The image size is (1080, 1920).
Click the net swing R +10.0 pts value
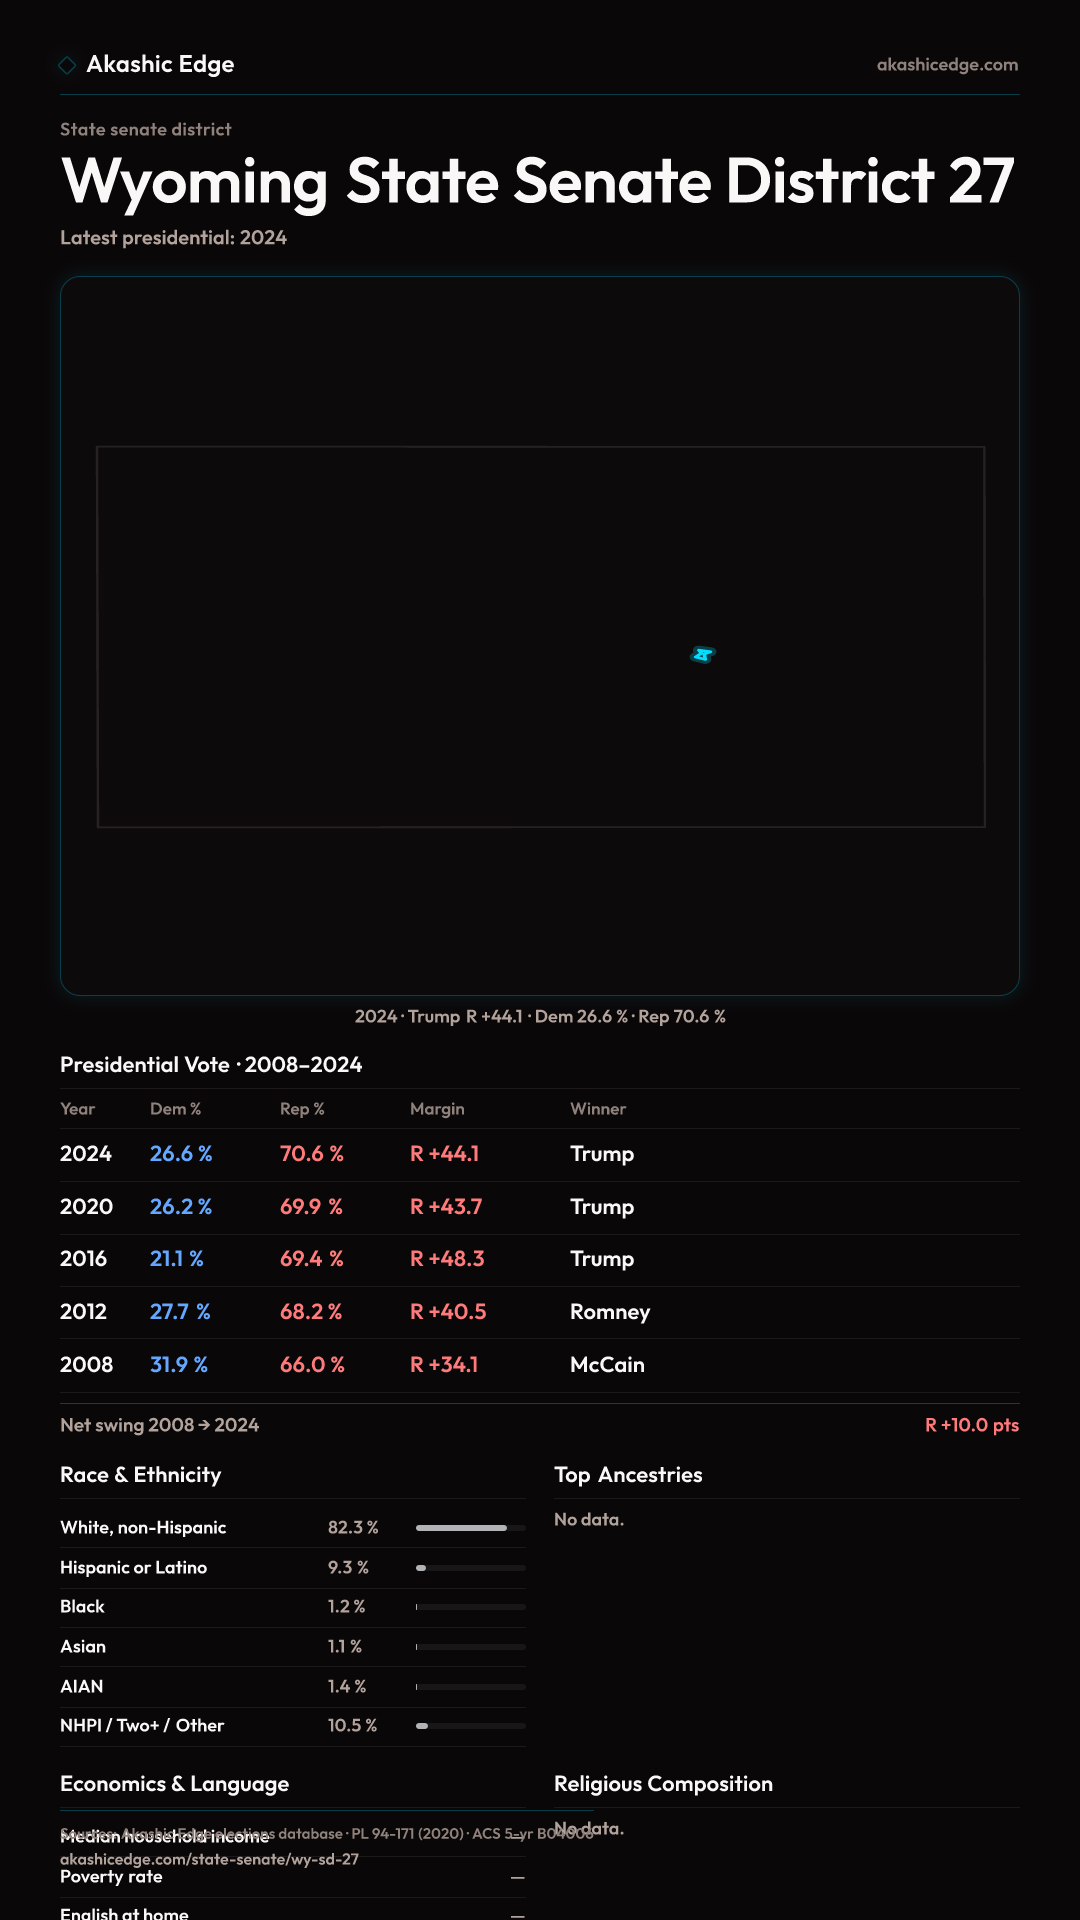pos(971,1425)
